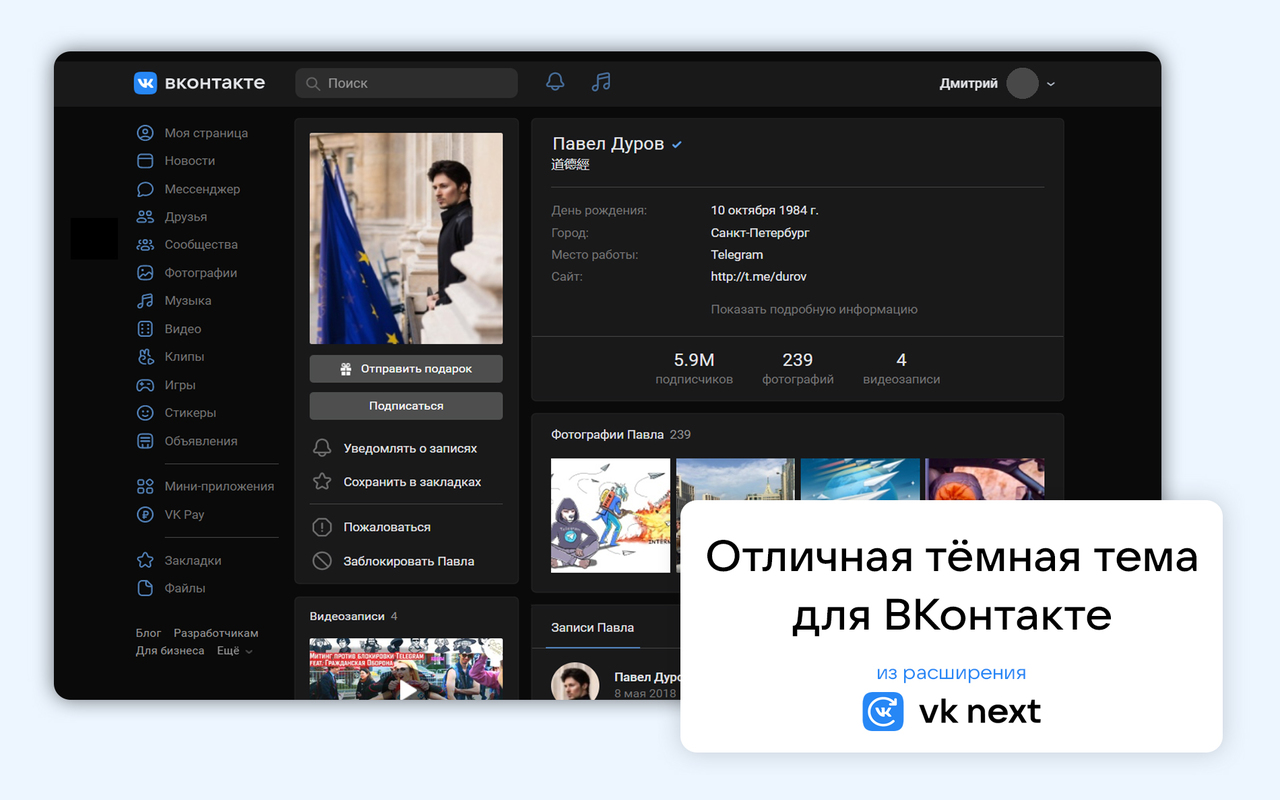Click the post author's small avatar

575,680
